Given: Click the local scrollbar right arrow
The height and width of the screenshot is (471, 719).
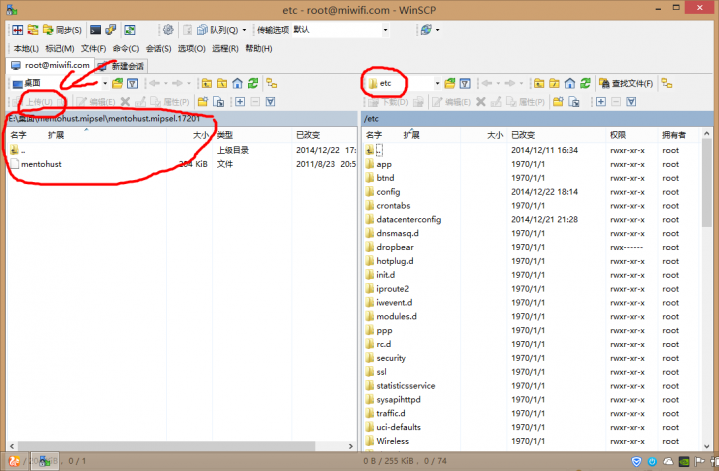Looking at the screenshot, I should pos(351,446).
